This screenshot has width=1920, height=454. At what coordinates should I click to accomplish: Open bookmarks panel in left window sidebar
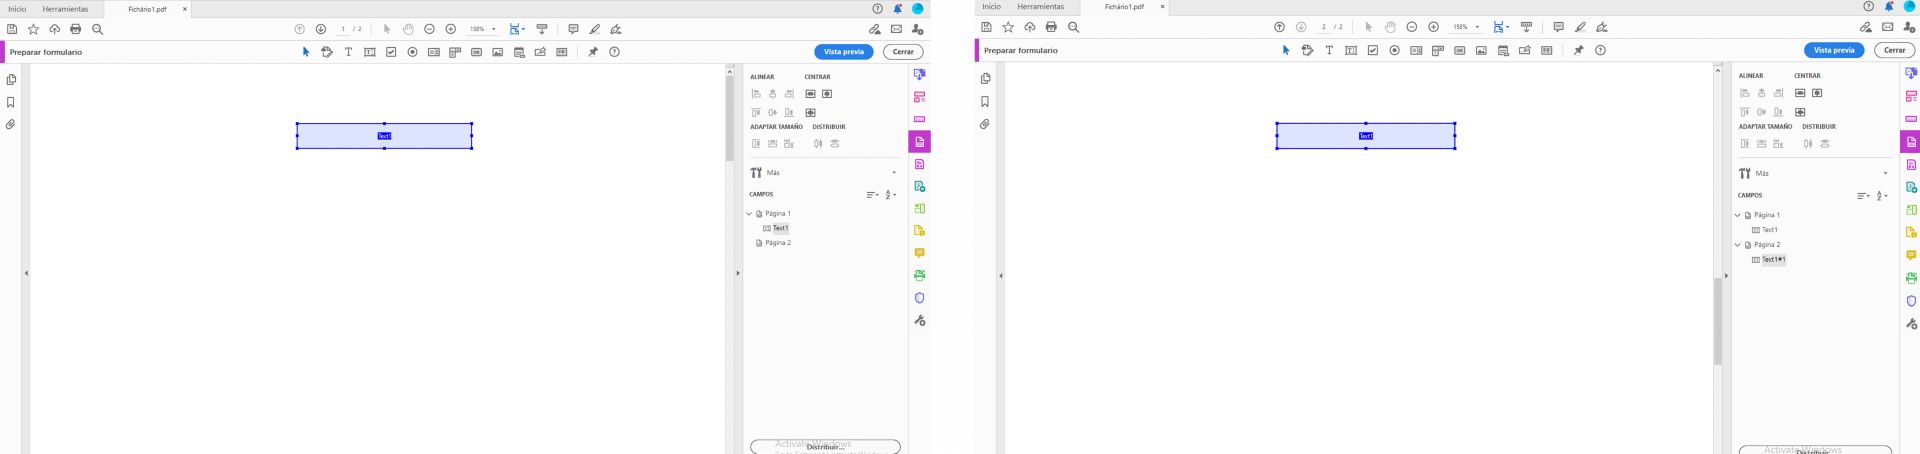coord(11,102)
